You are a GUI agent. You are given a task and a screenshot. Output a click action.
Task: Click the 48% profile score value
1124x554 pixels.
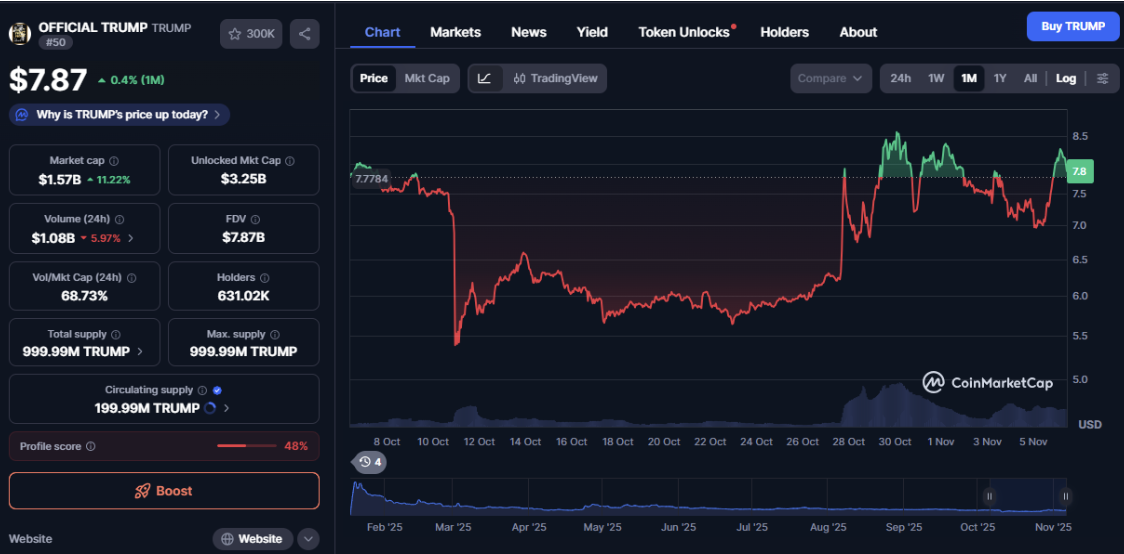[x=296, y=446]
